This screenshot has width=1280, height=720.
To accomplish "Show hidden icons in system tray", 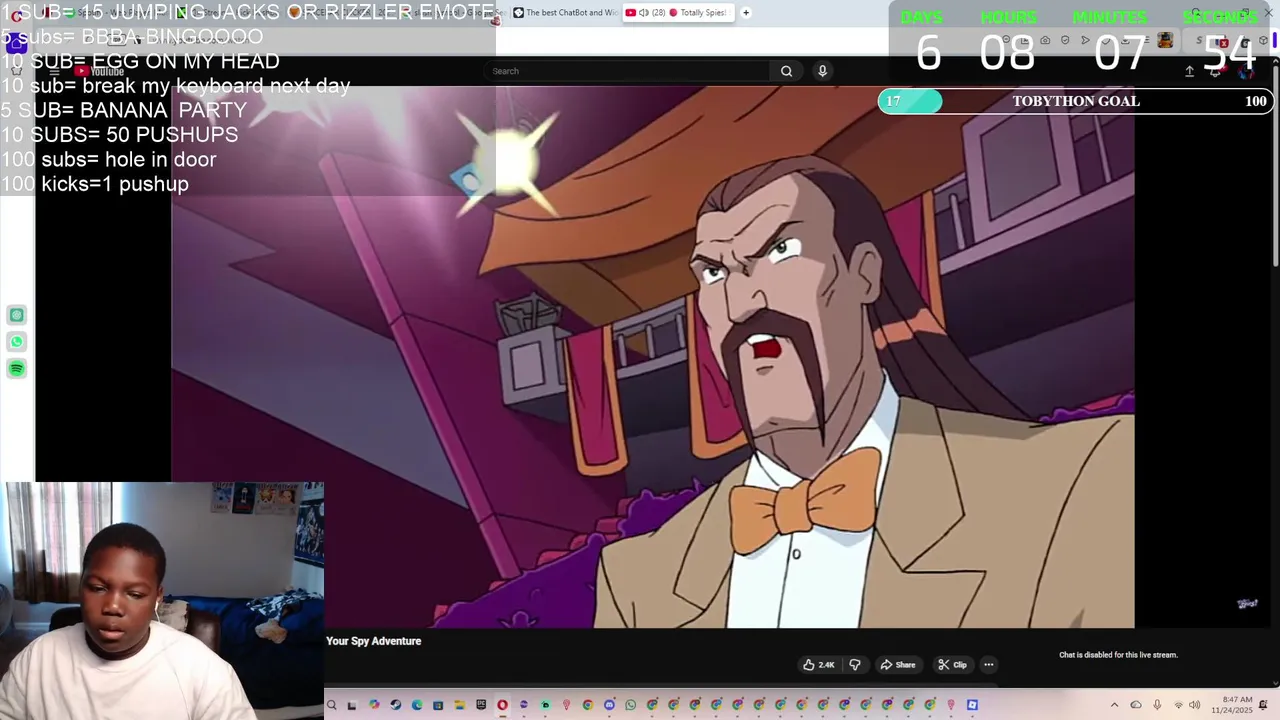I will coord(1114,705).
